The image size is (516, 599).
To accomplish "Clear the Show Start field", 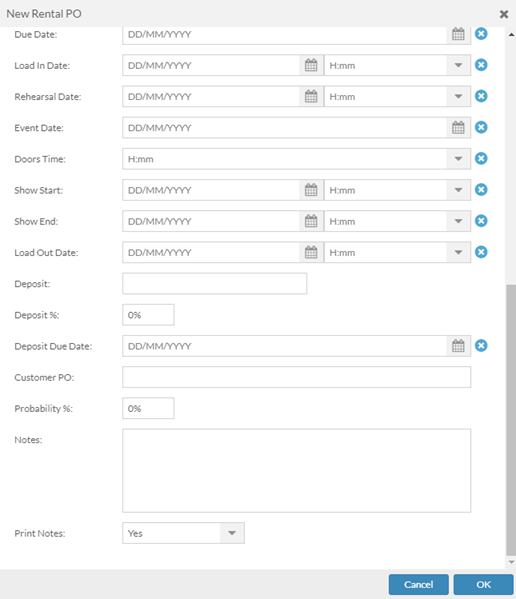I will [x=481, y=190].
